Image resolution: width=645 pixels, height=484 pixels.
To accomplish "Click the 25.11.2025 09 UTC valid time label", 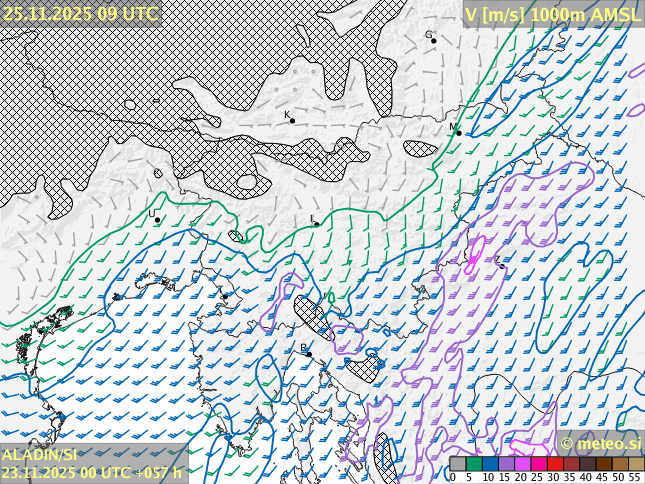I will tap(80, 13).
